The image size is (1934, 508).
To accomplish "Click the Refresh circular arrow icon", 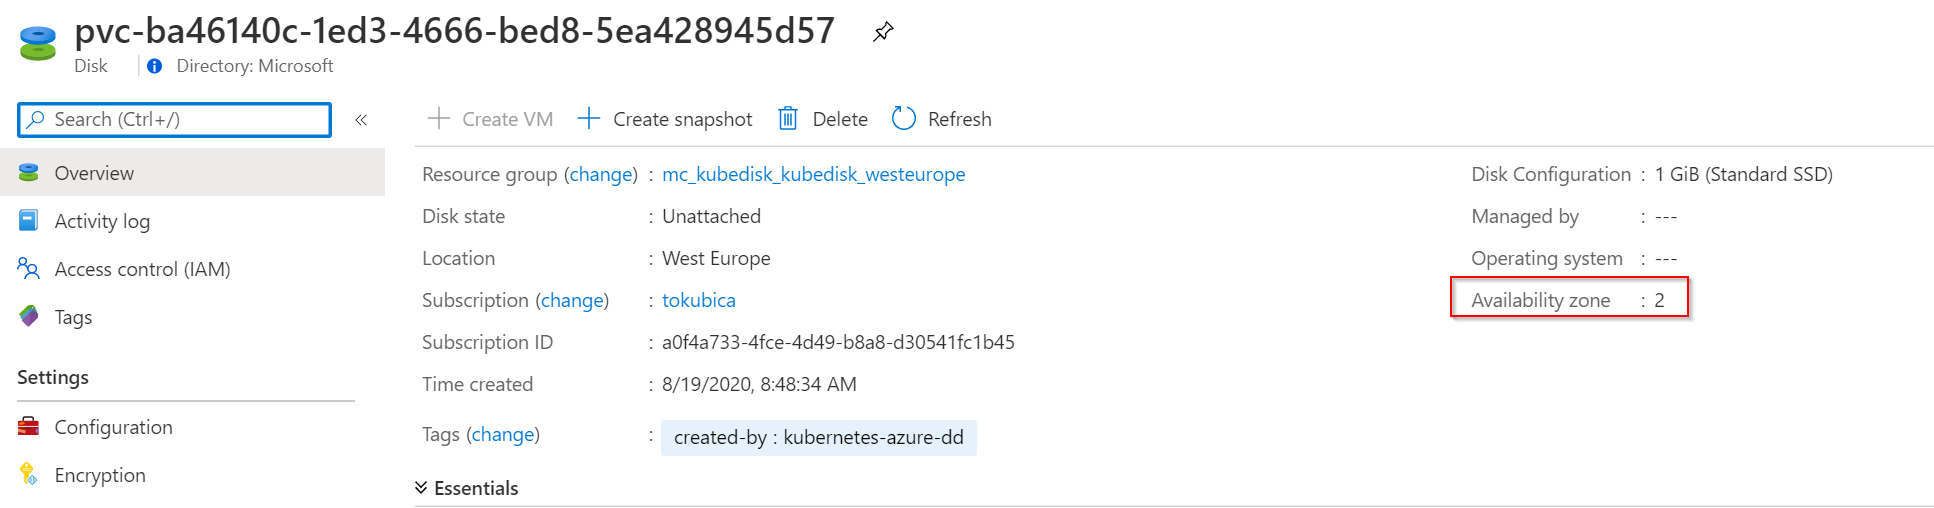I will tap(904, 119).
